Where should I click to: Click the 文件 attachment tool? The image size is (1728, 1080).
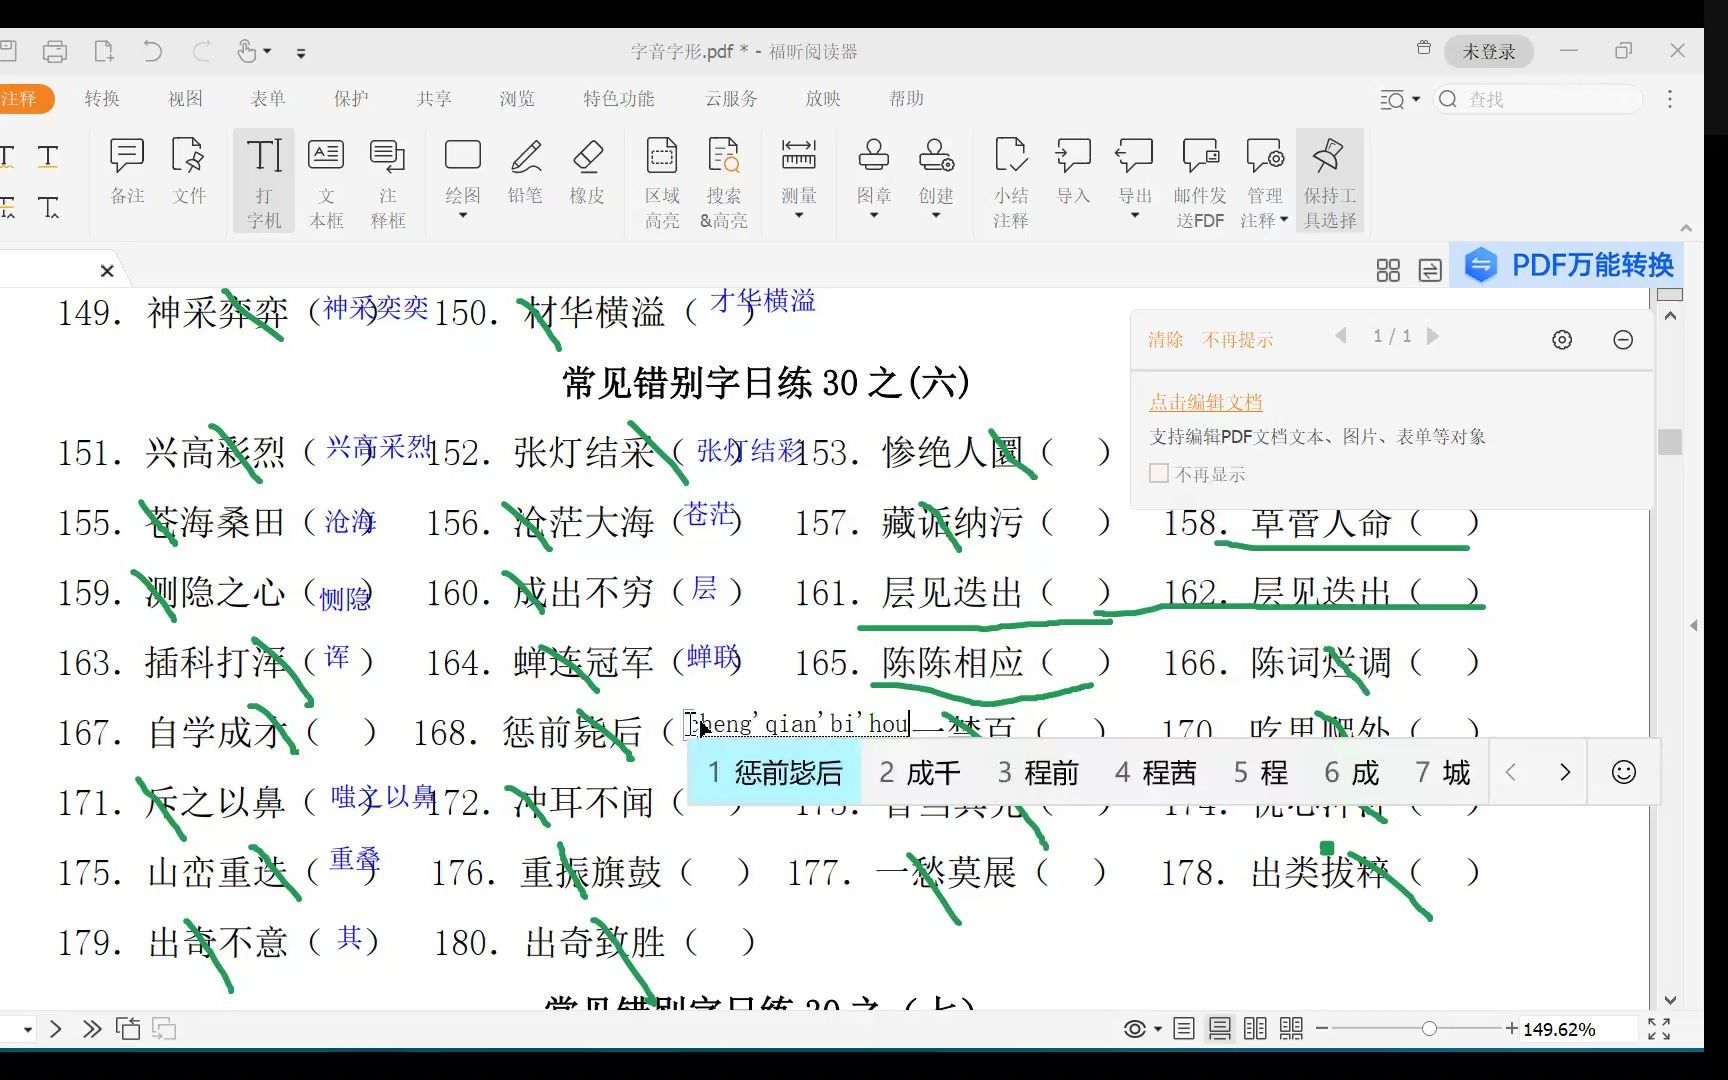click(x=188, y=171)
